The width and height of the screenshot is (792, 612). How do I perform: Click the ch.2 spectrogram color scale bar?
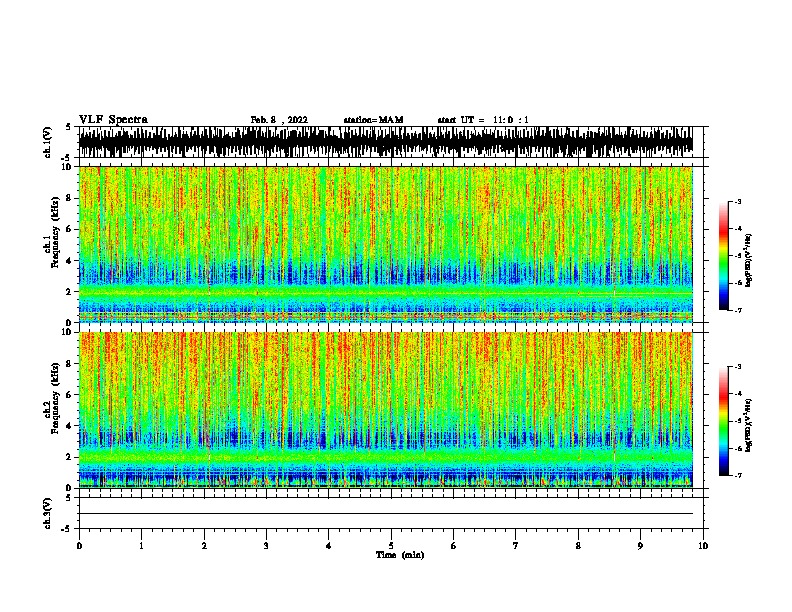[724, 421]
